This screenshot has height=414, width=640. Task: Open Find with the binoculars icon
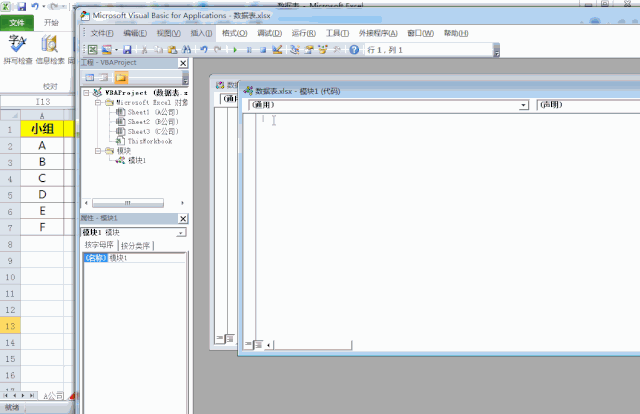coord(187,50)
